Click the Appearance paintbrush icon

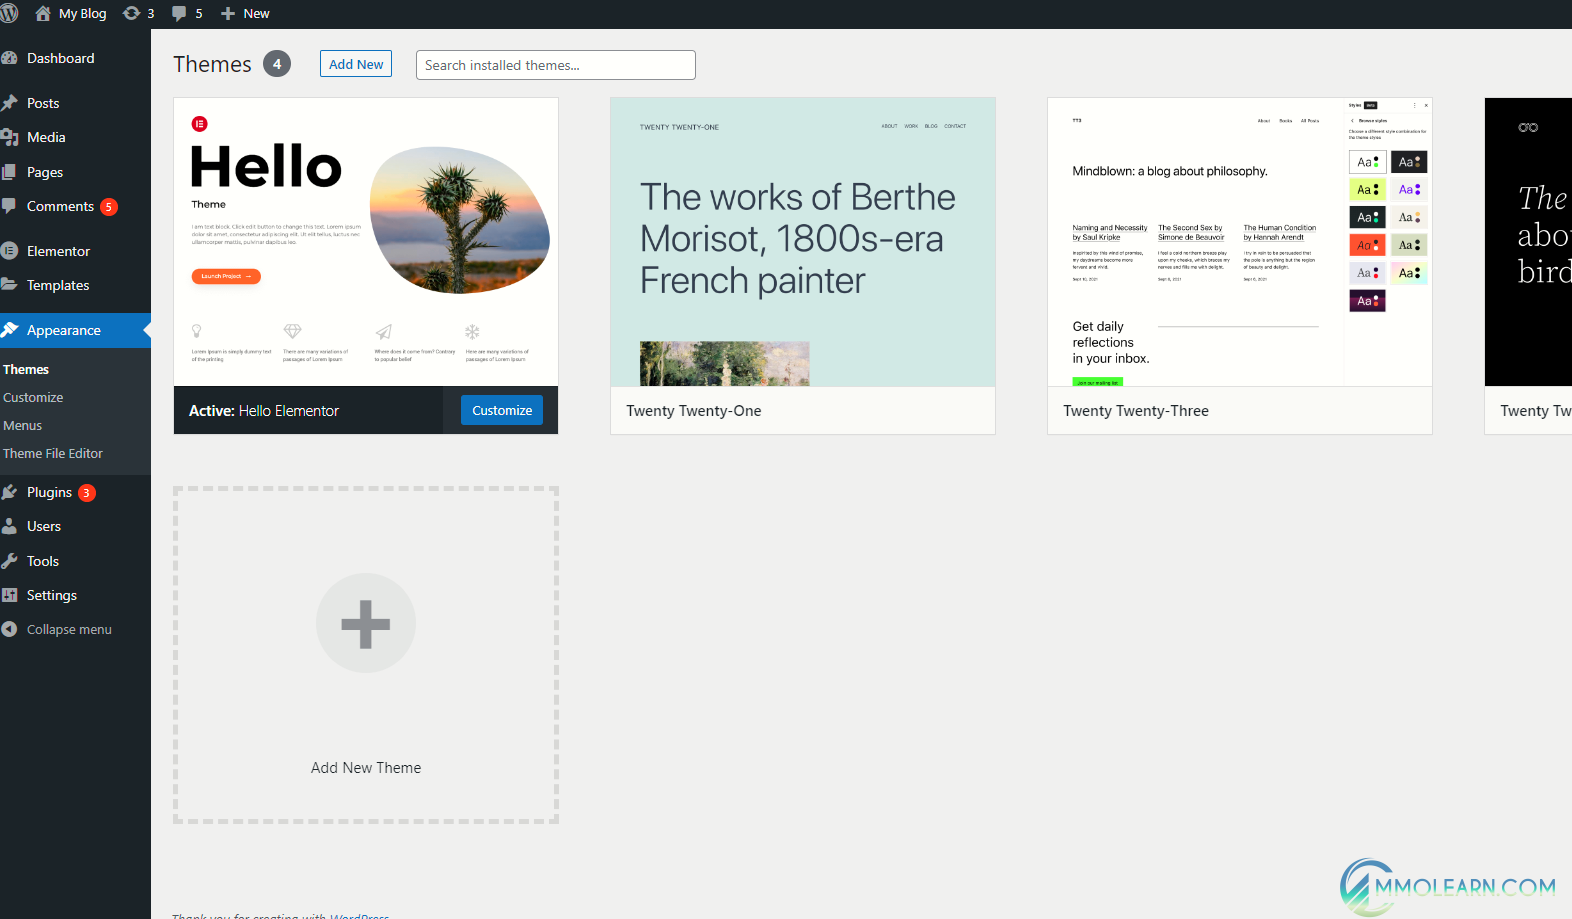pos(9,330)
